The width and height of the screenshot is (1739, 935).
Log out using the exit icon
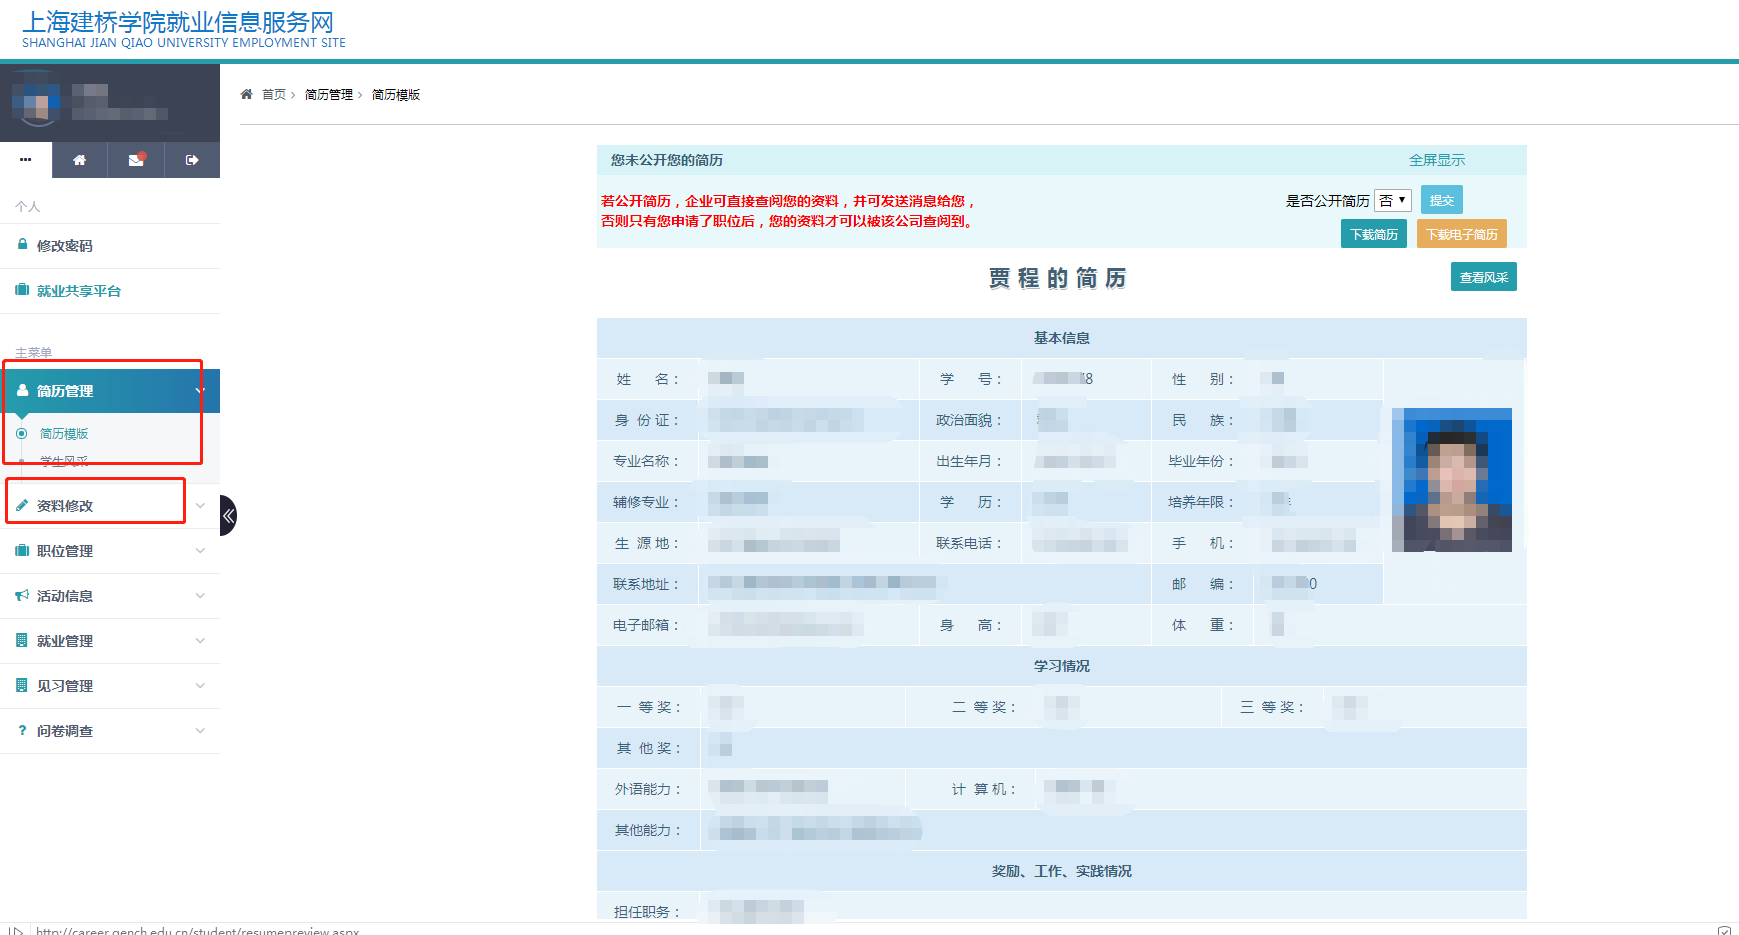[x=191, y=160]
